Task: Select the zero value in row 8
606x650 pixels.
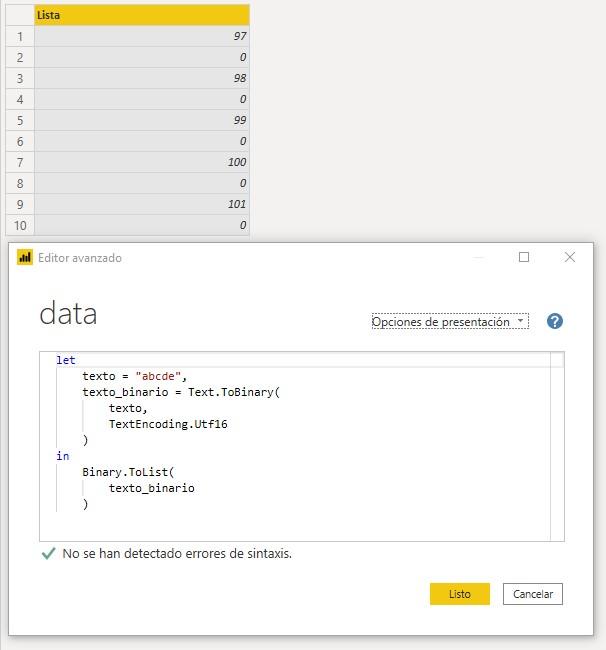Action: point(142,183)
